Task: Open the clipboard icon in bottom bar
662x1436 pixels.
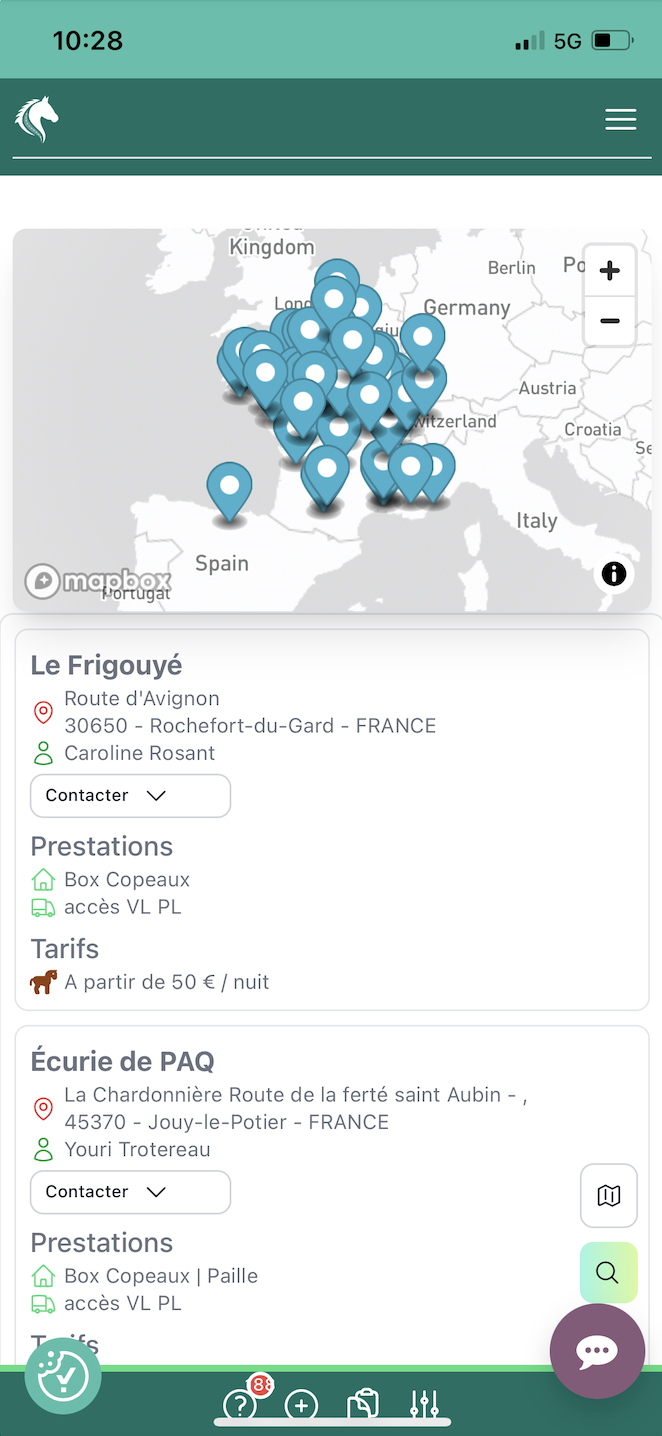Action: pyautogui.click(x=362, y=1405)
